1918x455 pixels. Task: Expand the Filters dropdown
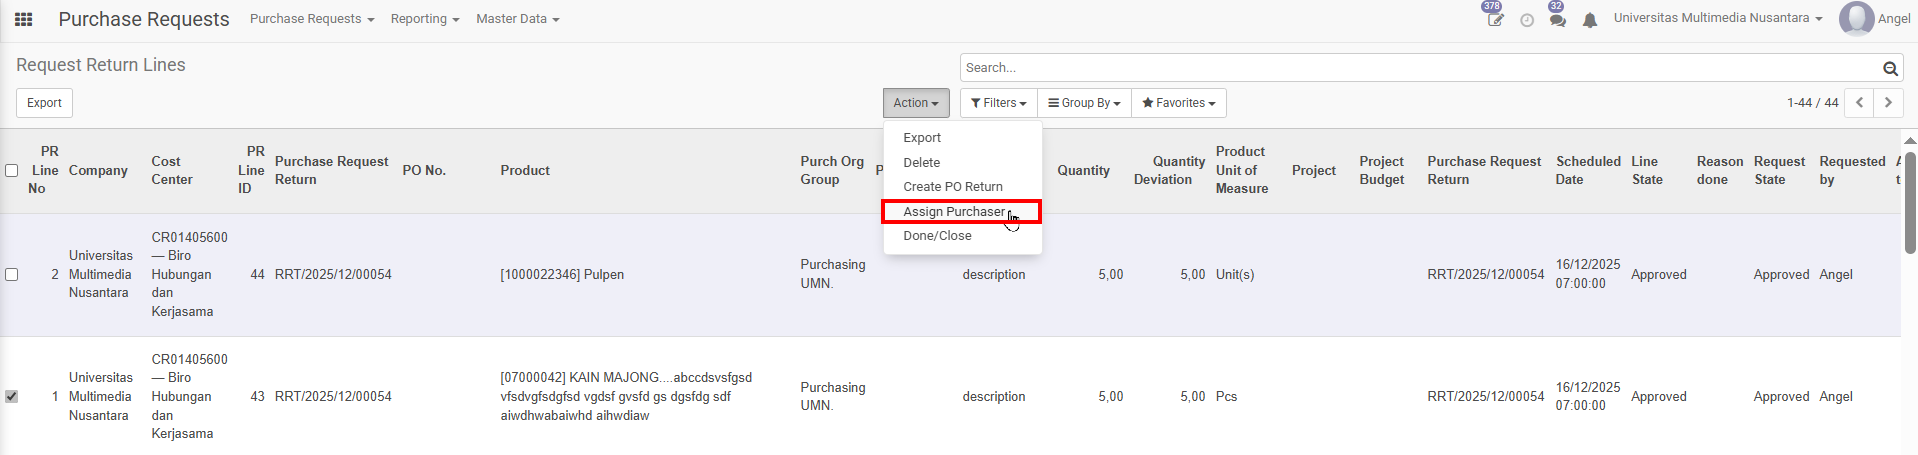click(998, 103)
